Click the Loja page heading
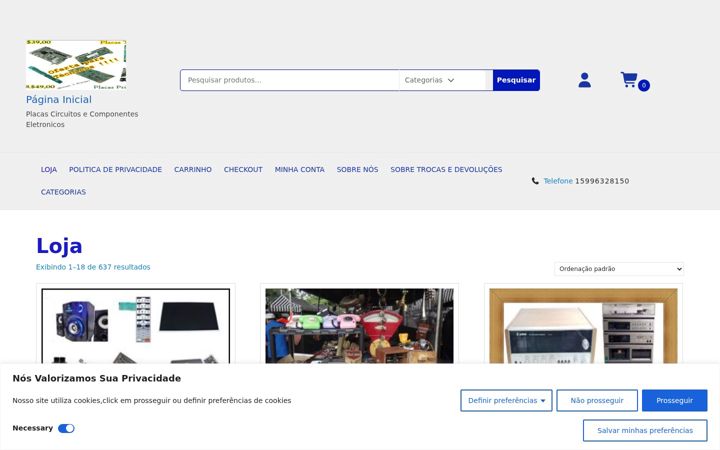This screenshot has height=450, width=720. pos(59,246)
